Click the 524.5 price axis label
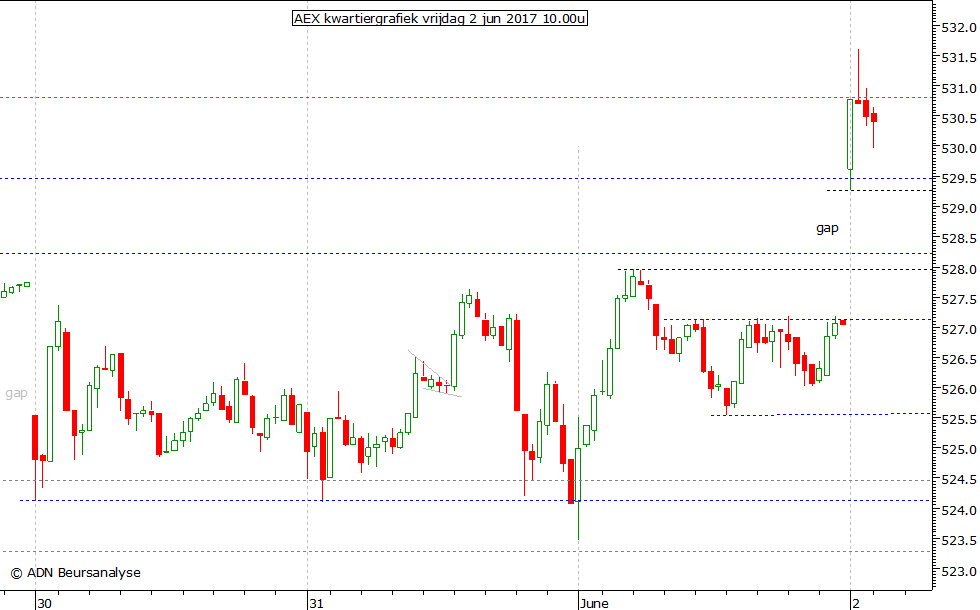The height and width of the screenshot is (610, 980). click(959, 480)
